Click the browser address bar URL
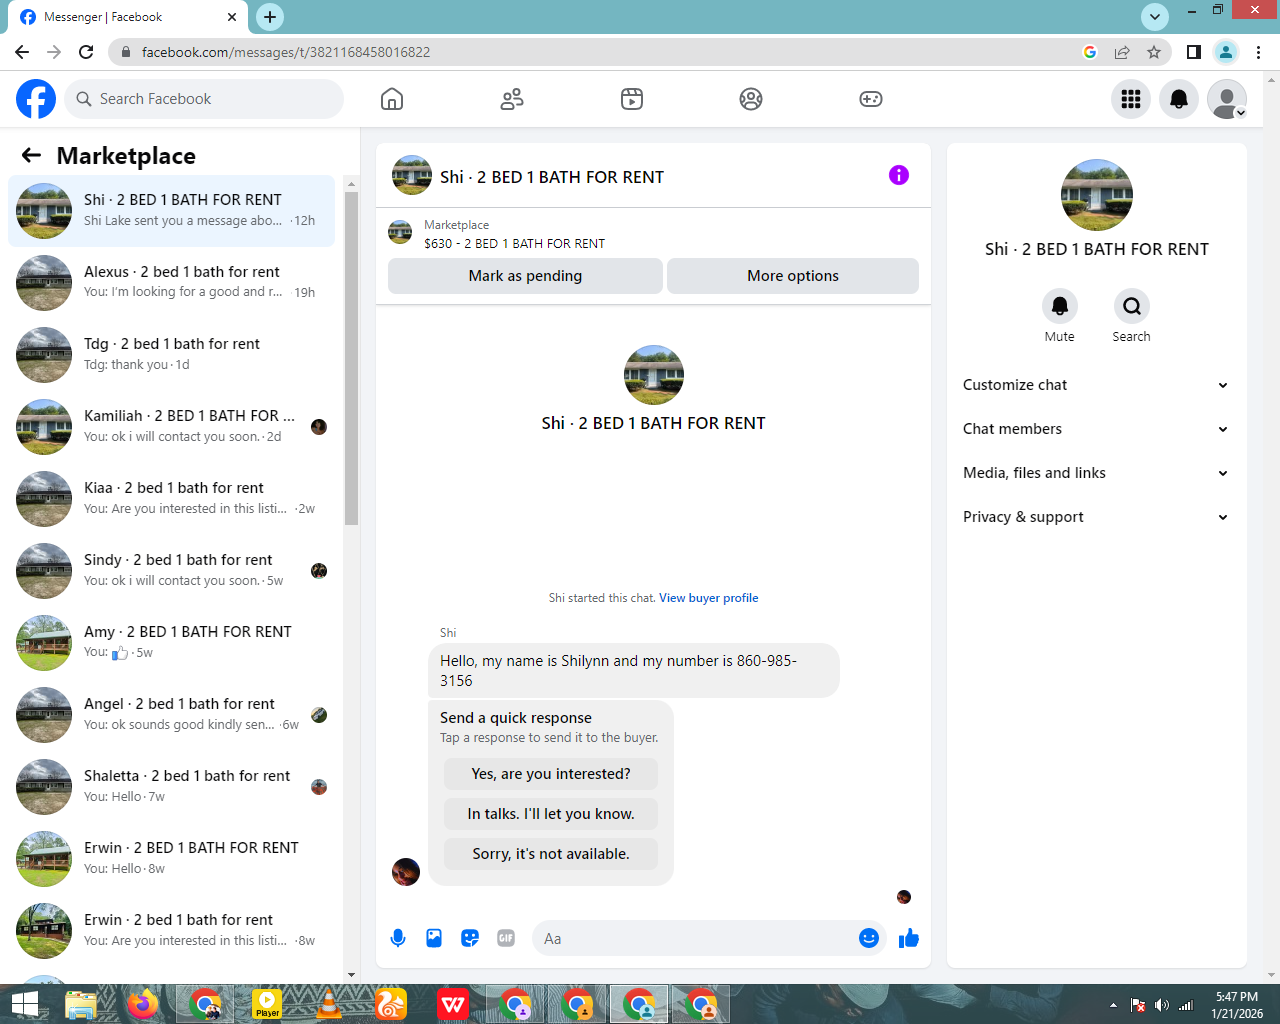This screenshot has height=1024, width=1280. click(286, 52)
